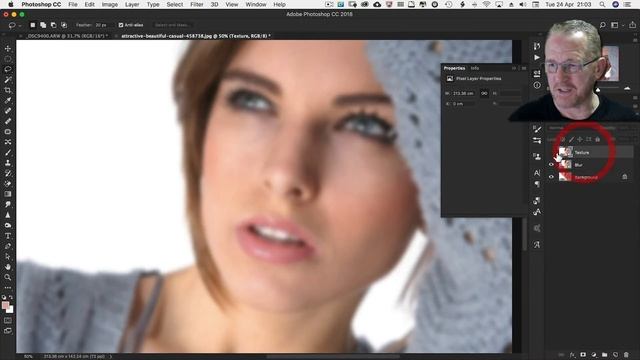Select the Hand tool

(8, 267)
